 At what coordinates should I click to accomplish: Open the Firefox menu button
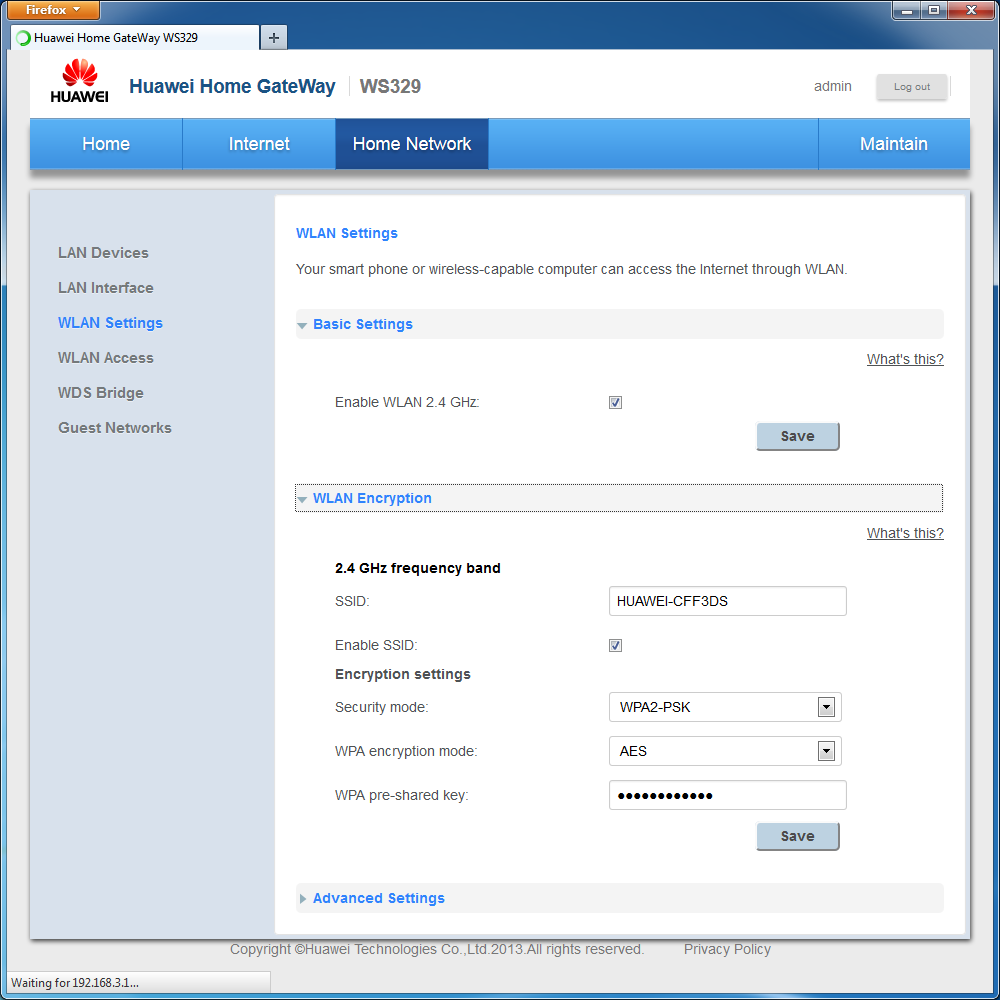coord(53,10)
